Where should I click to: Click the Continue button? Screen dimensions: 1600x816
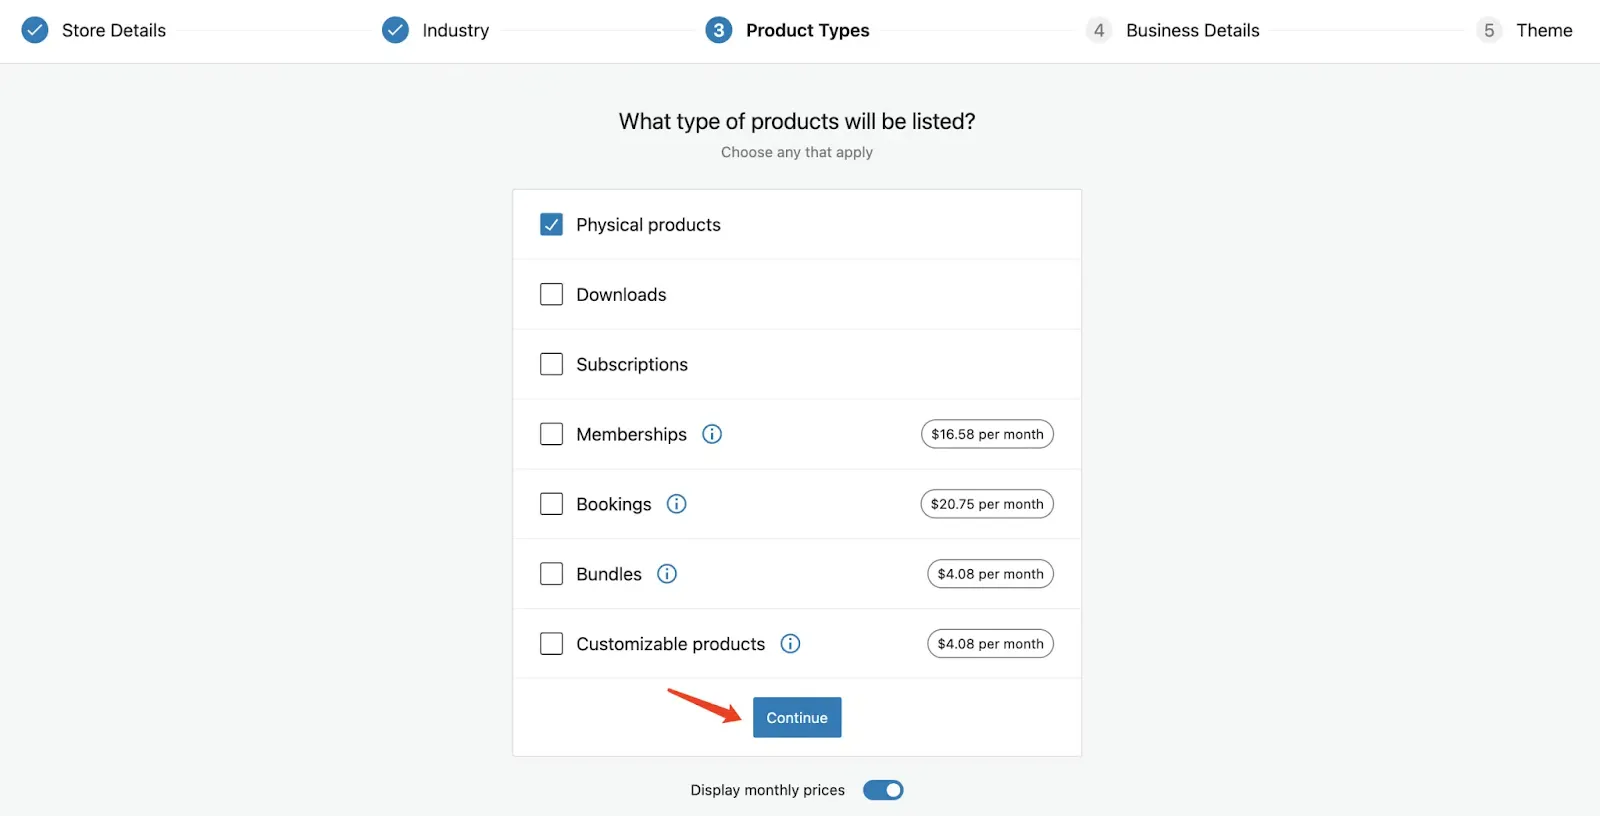(x=797, y=717)
